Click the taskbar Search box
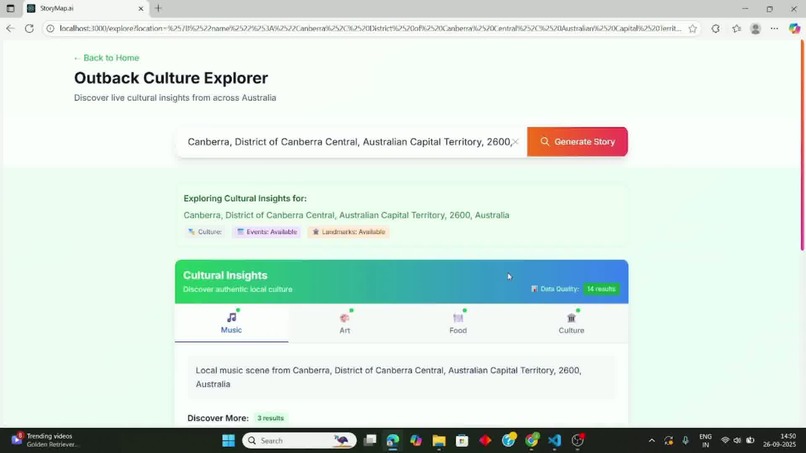 (x=299, y=441)
